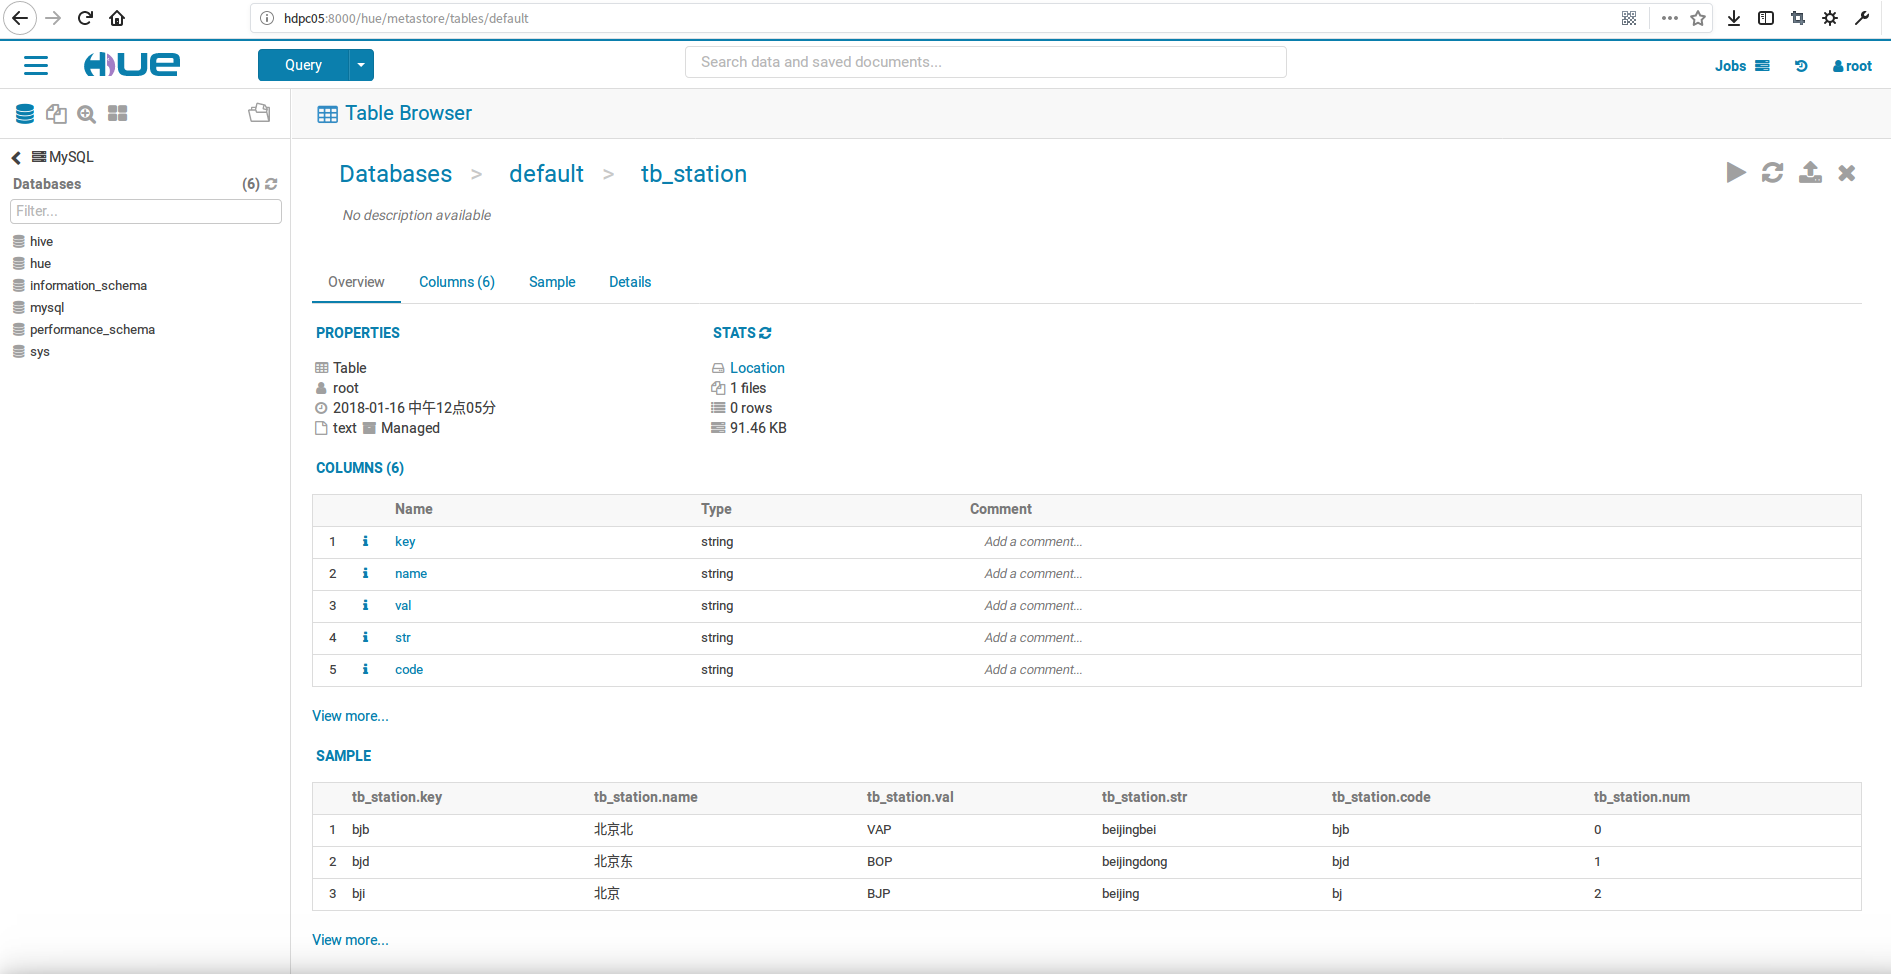Image resolution: width=1891 pixels, height=974 pixels.
Task: Open the query history icon
Action: [x=1801, y=66]
